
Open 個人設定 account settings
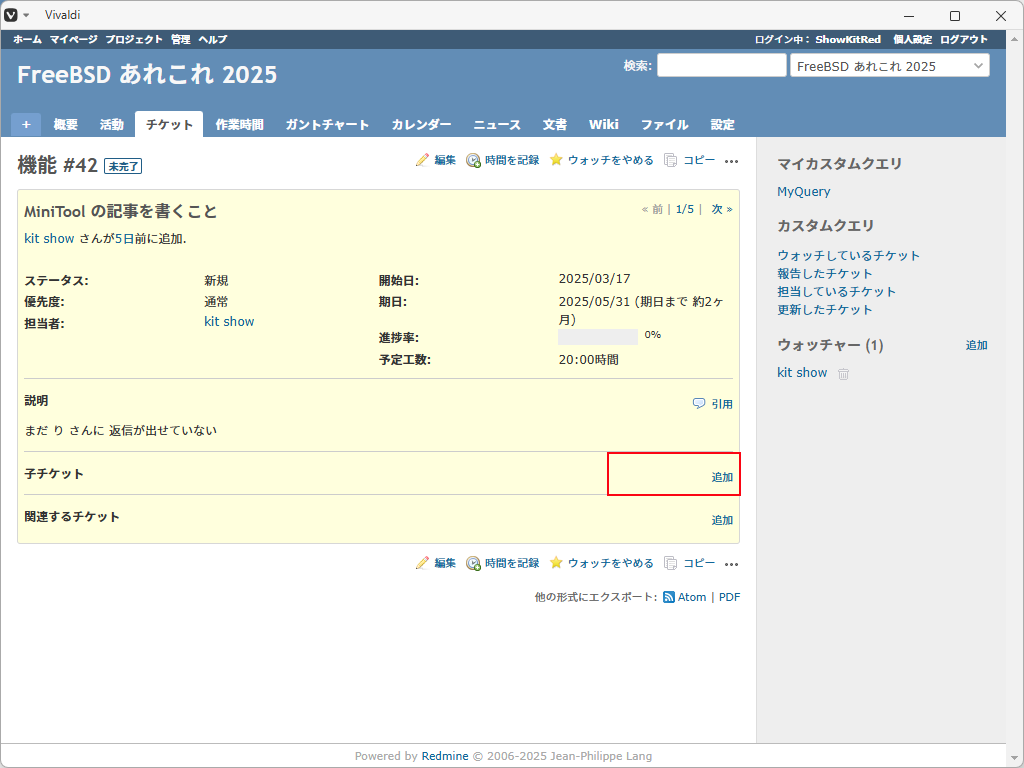click(912, 39)
